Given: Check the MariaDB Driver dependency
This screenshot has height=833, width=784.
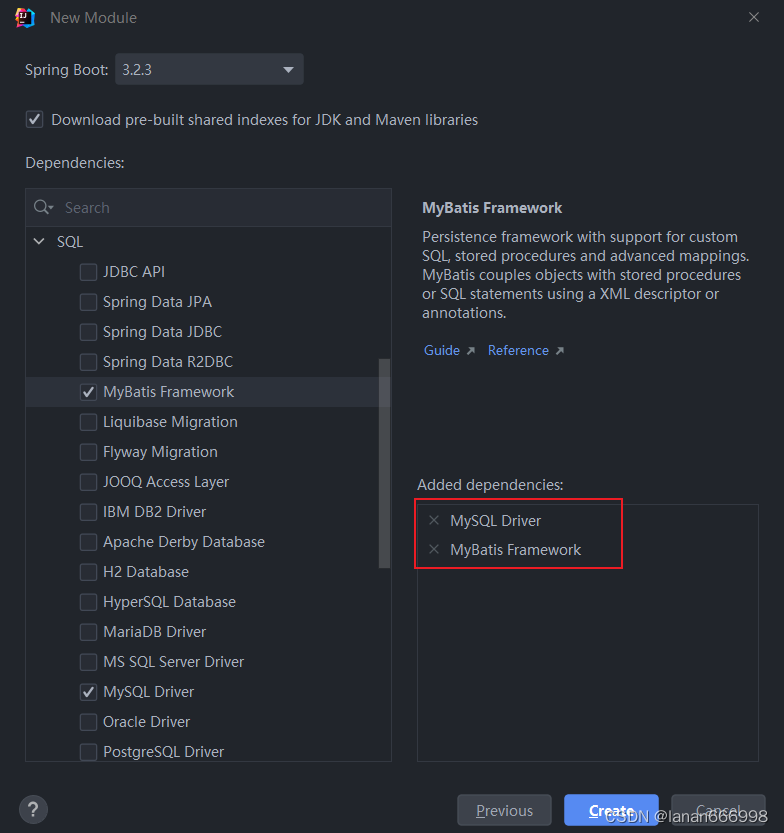Looking at the screenshot, I should [88, 632].
